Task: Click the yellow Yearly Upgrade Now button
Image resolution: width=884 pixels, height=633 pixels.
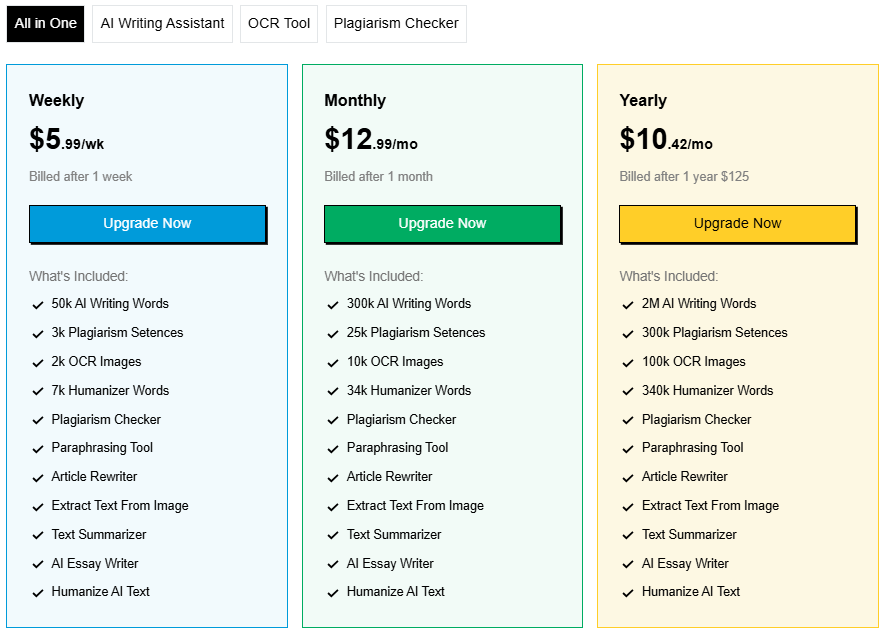Action: point(737,224)
